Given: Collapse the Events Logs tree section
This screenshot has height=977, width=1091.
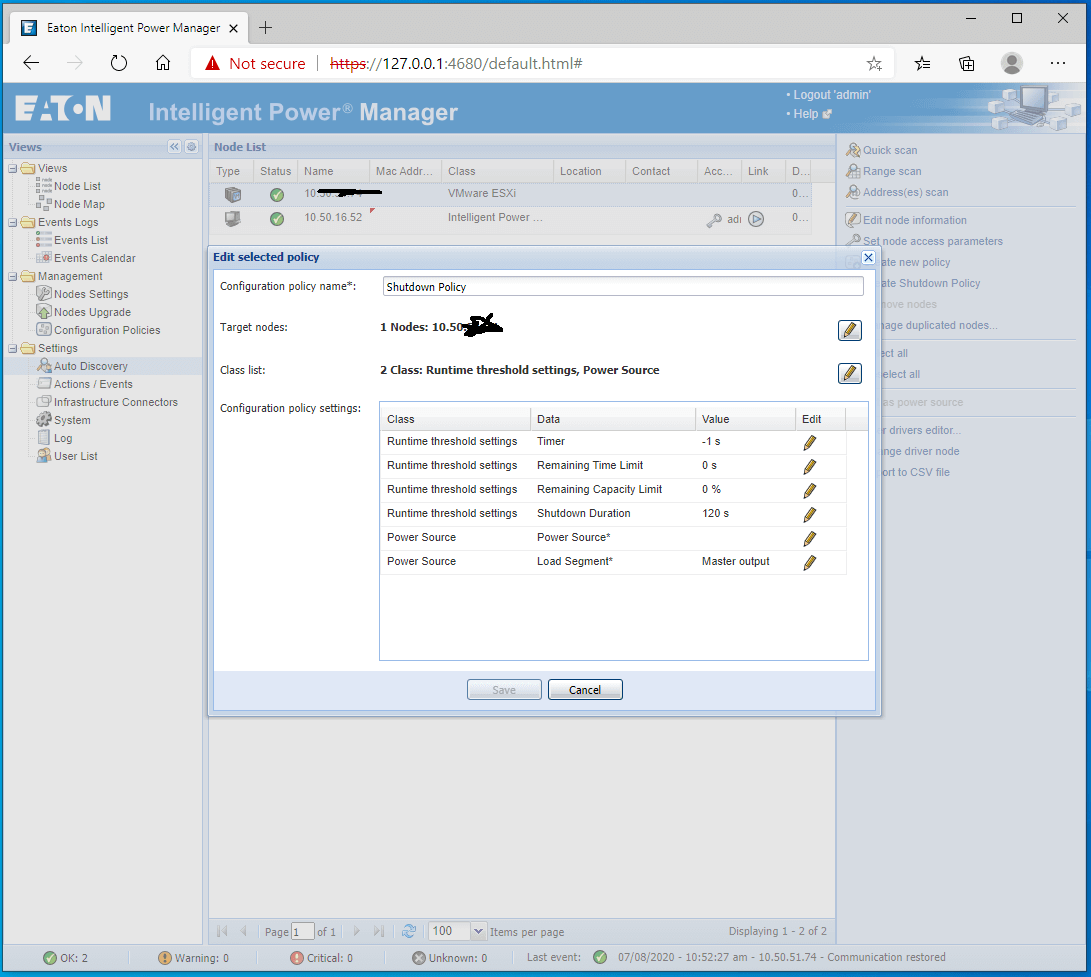Looking at the screenshot, I should tap(11, 221).
